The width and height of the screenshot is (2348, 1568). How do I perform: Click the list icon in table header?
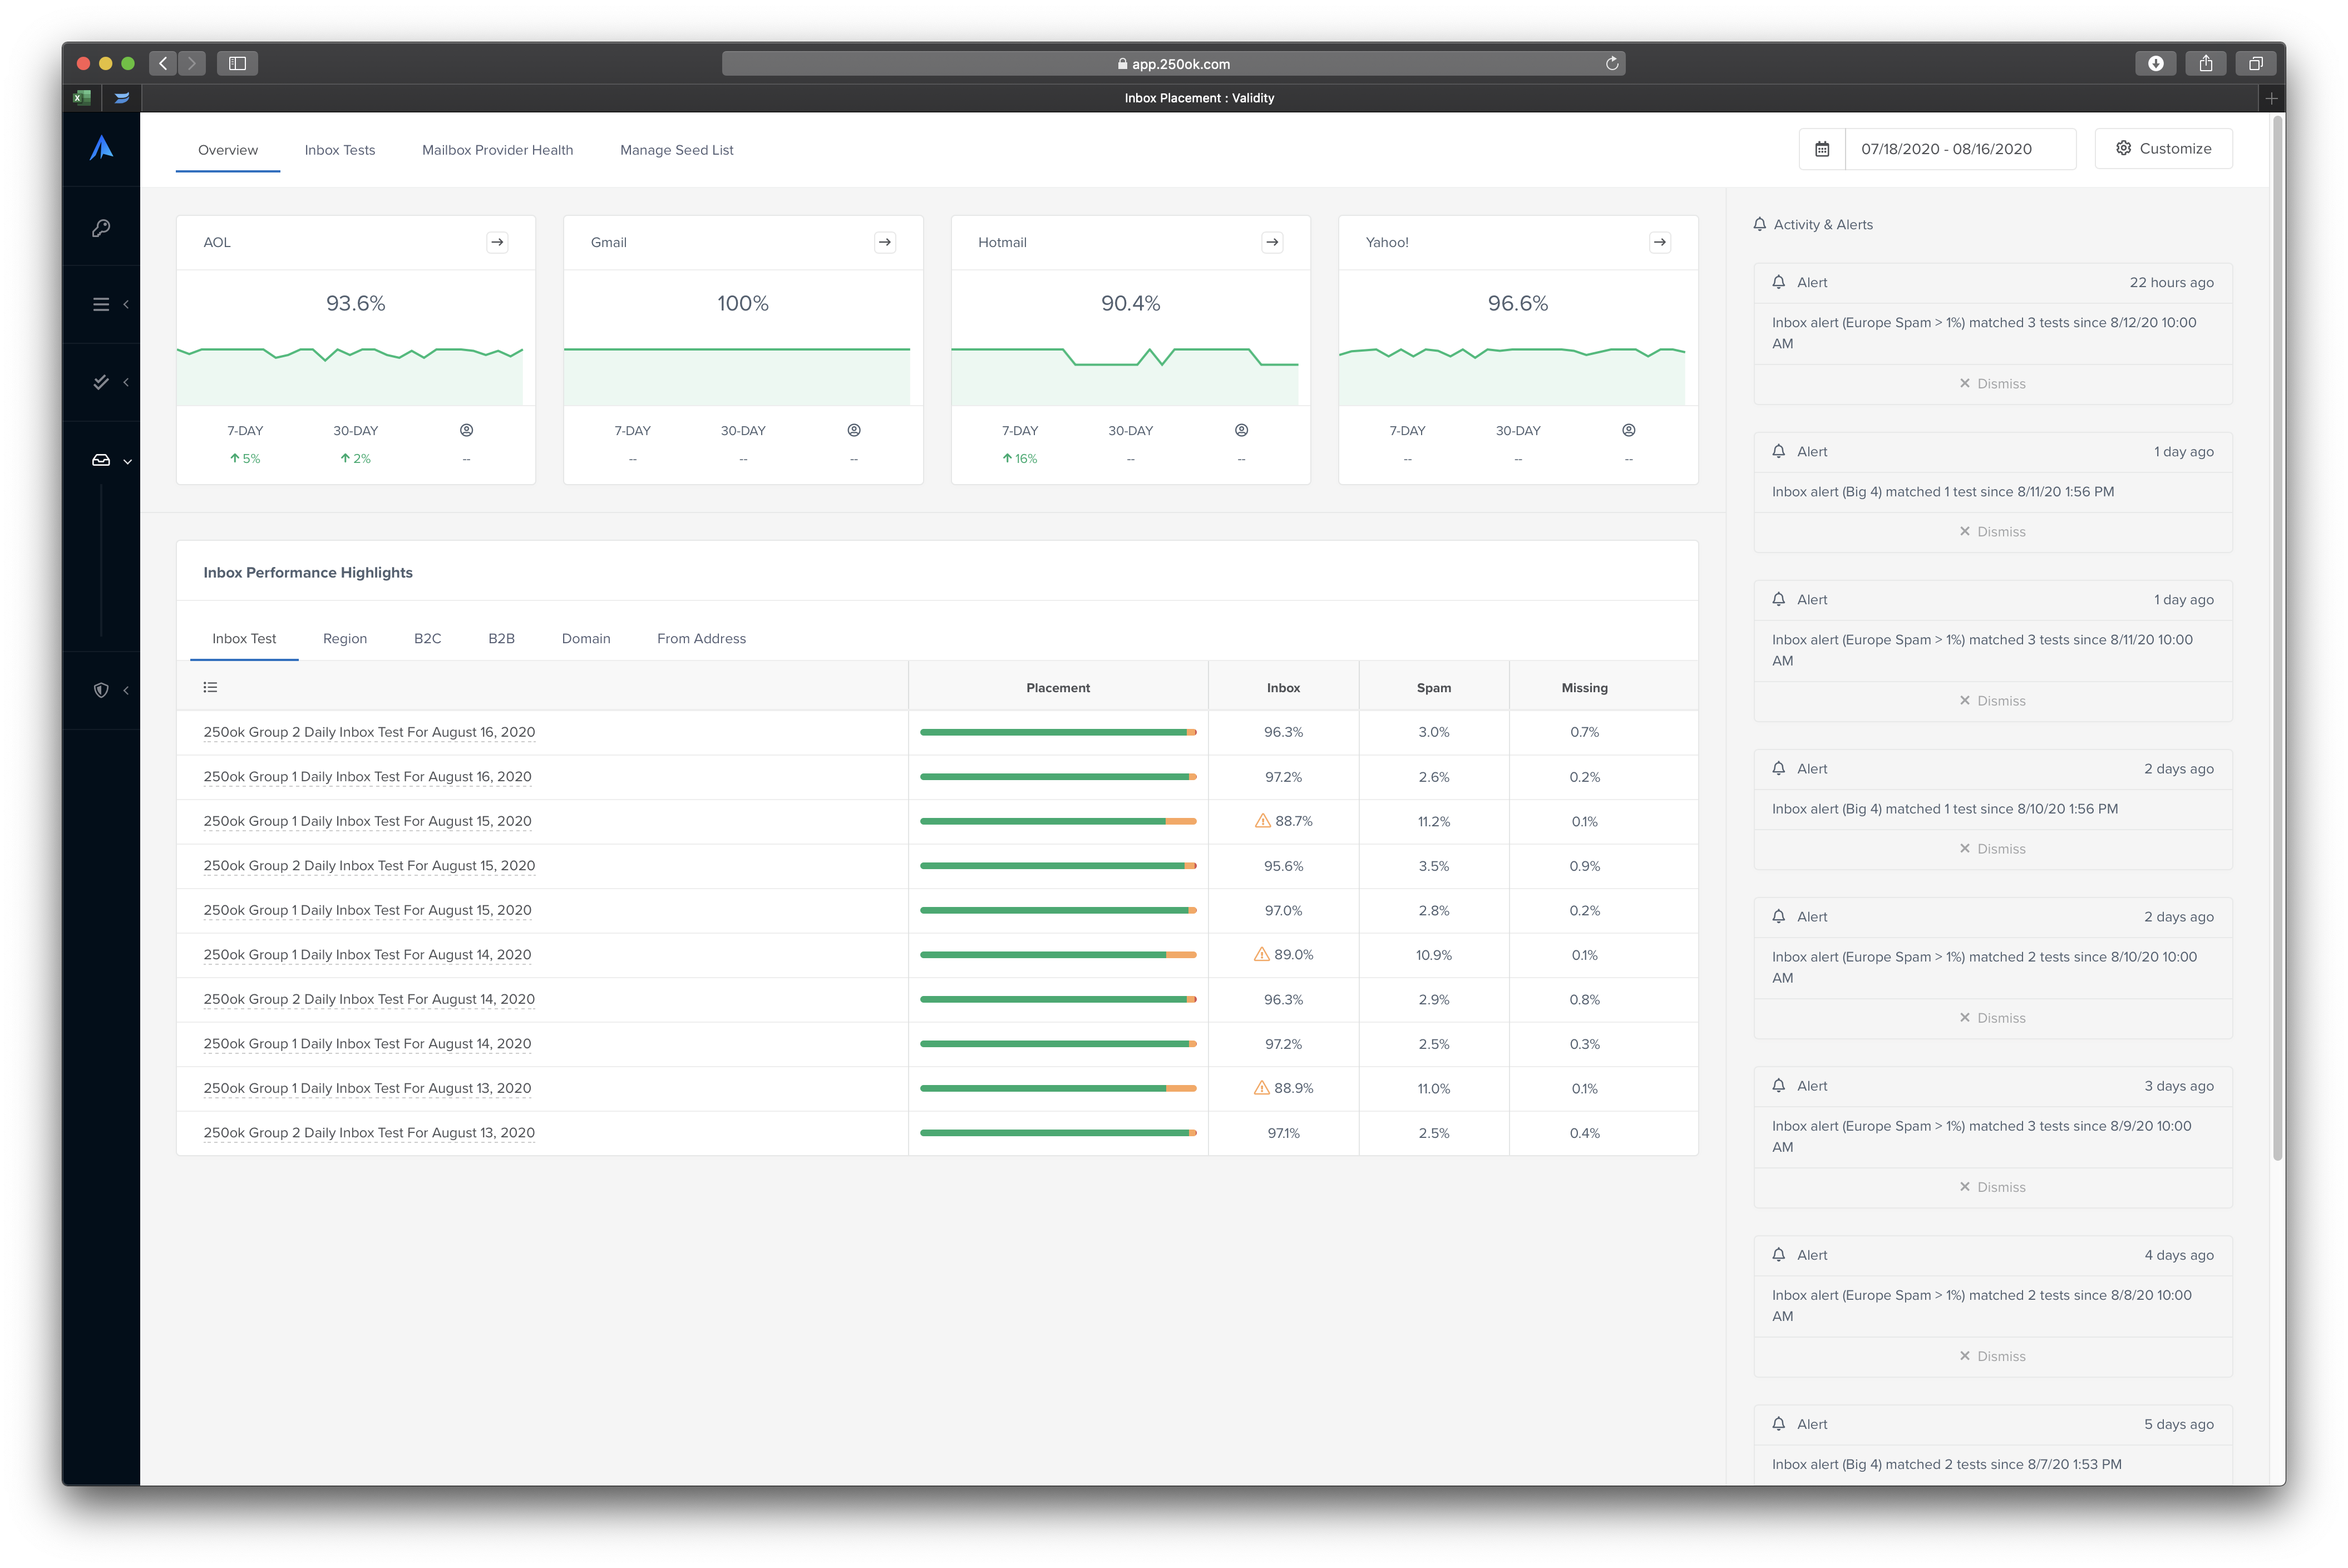pos(210,687)
